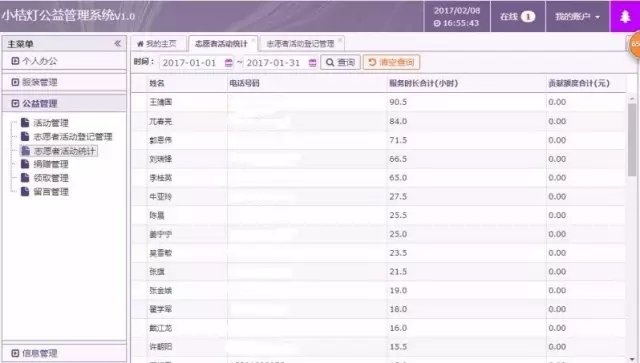Expand the 信息管理 menu section
Image resolution: width=640 pixels, height=363 pixels.
(64, 353)
